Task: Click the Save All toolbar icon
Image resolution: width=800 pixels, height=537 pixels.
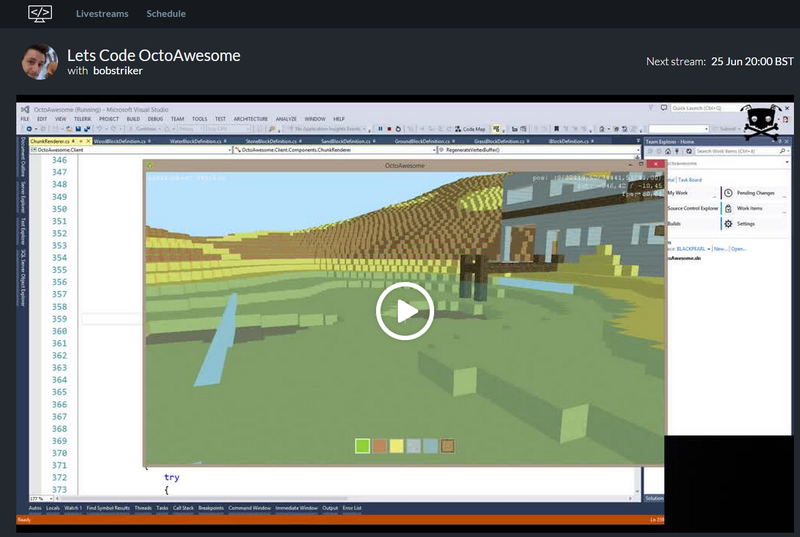Action: (87, 129)
